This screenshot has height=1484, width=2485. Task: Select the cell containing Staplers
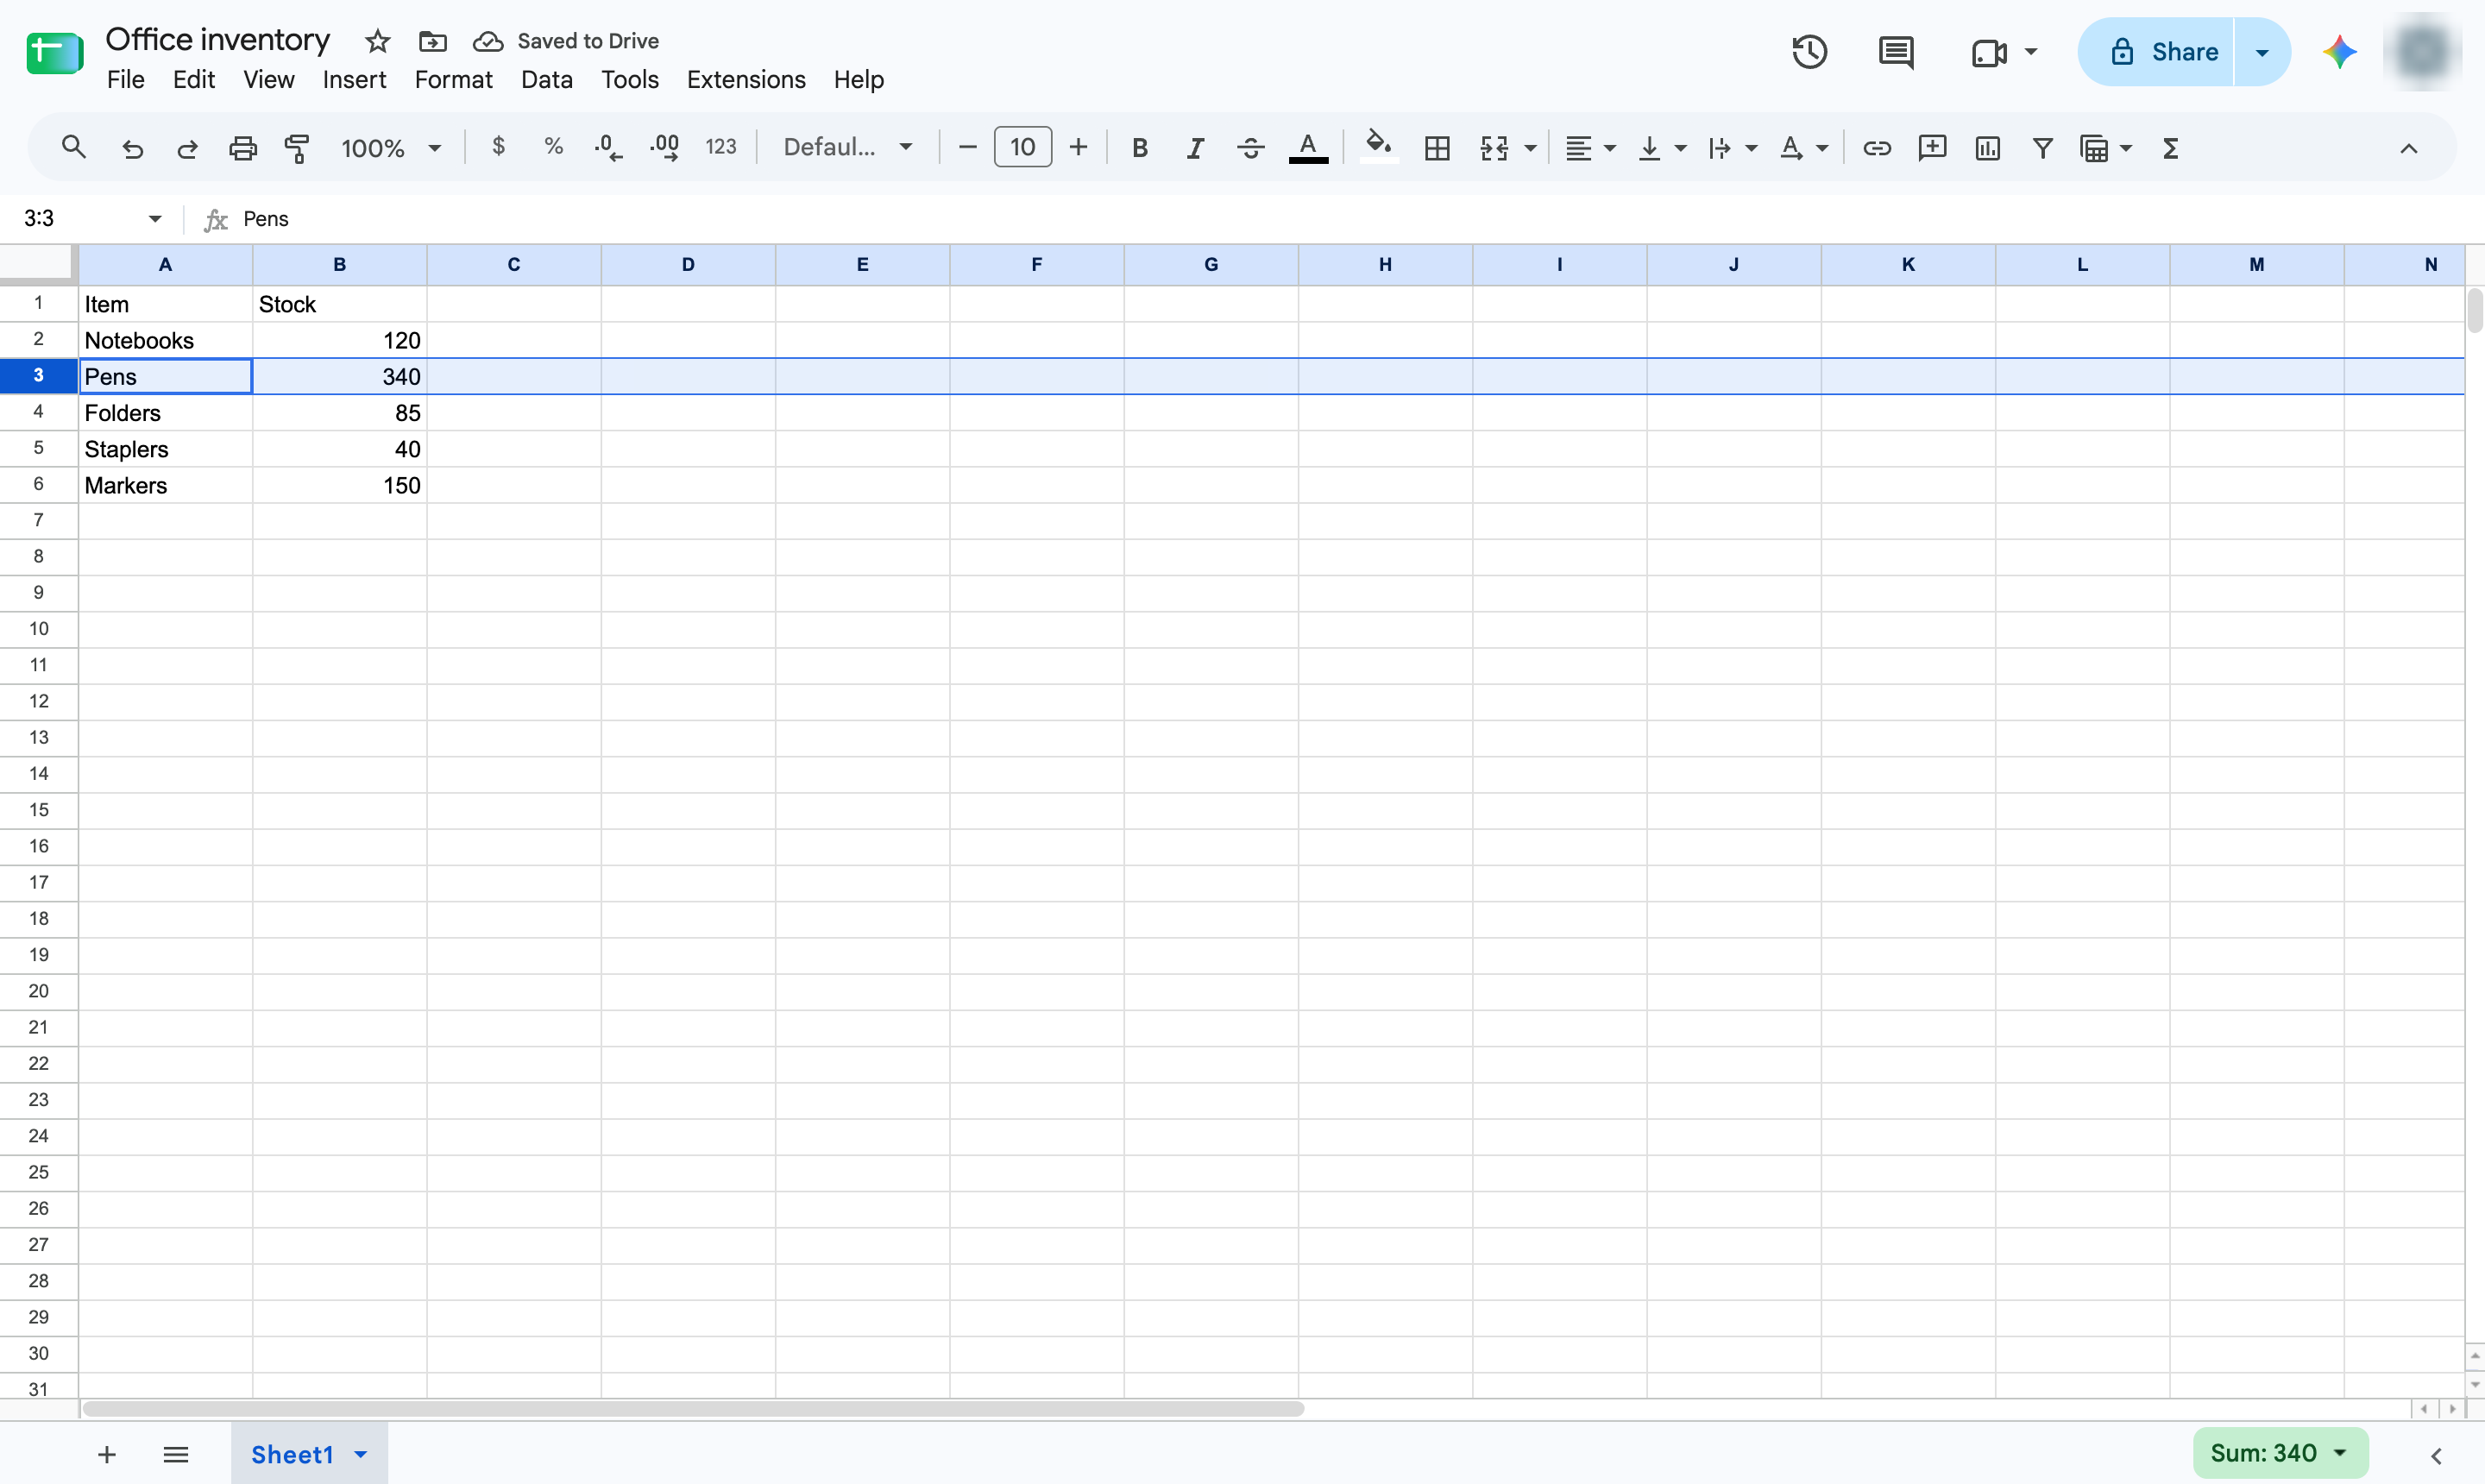166,449
